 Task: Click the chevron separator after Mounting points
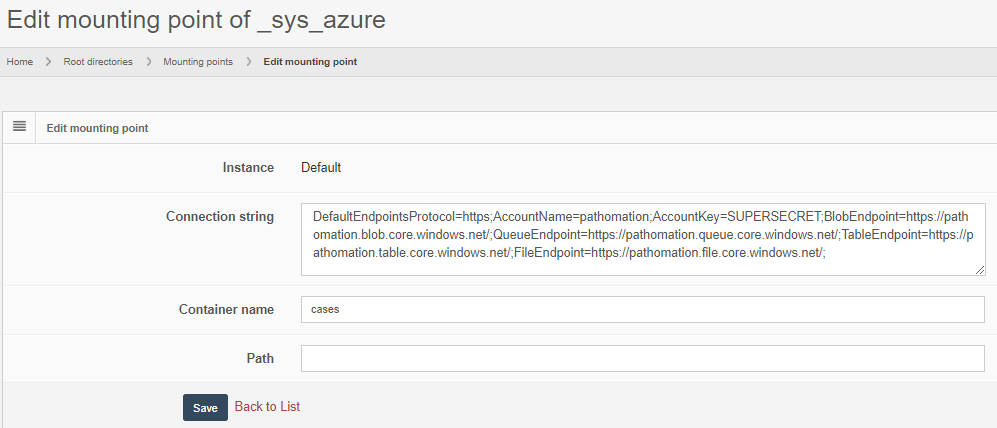click(248, 62)
